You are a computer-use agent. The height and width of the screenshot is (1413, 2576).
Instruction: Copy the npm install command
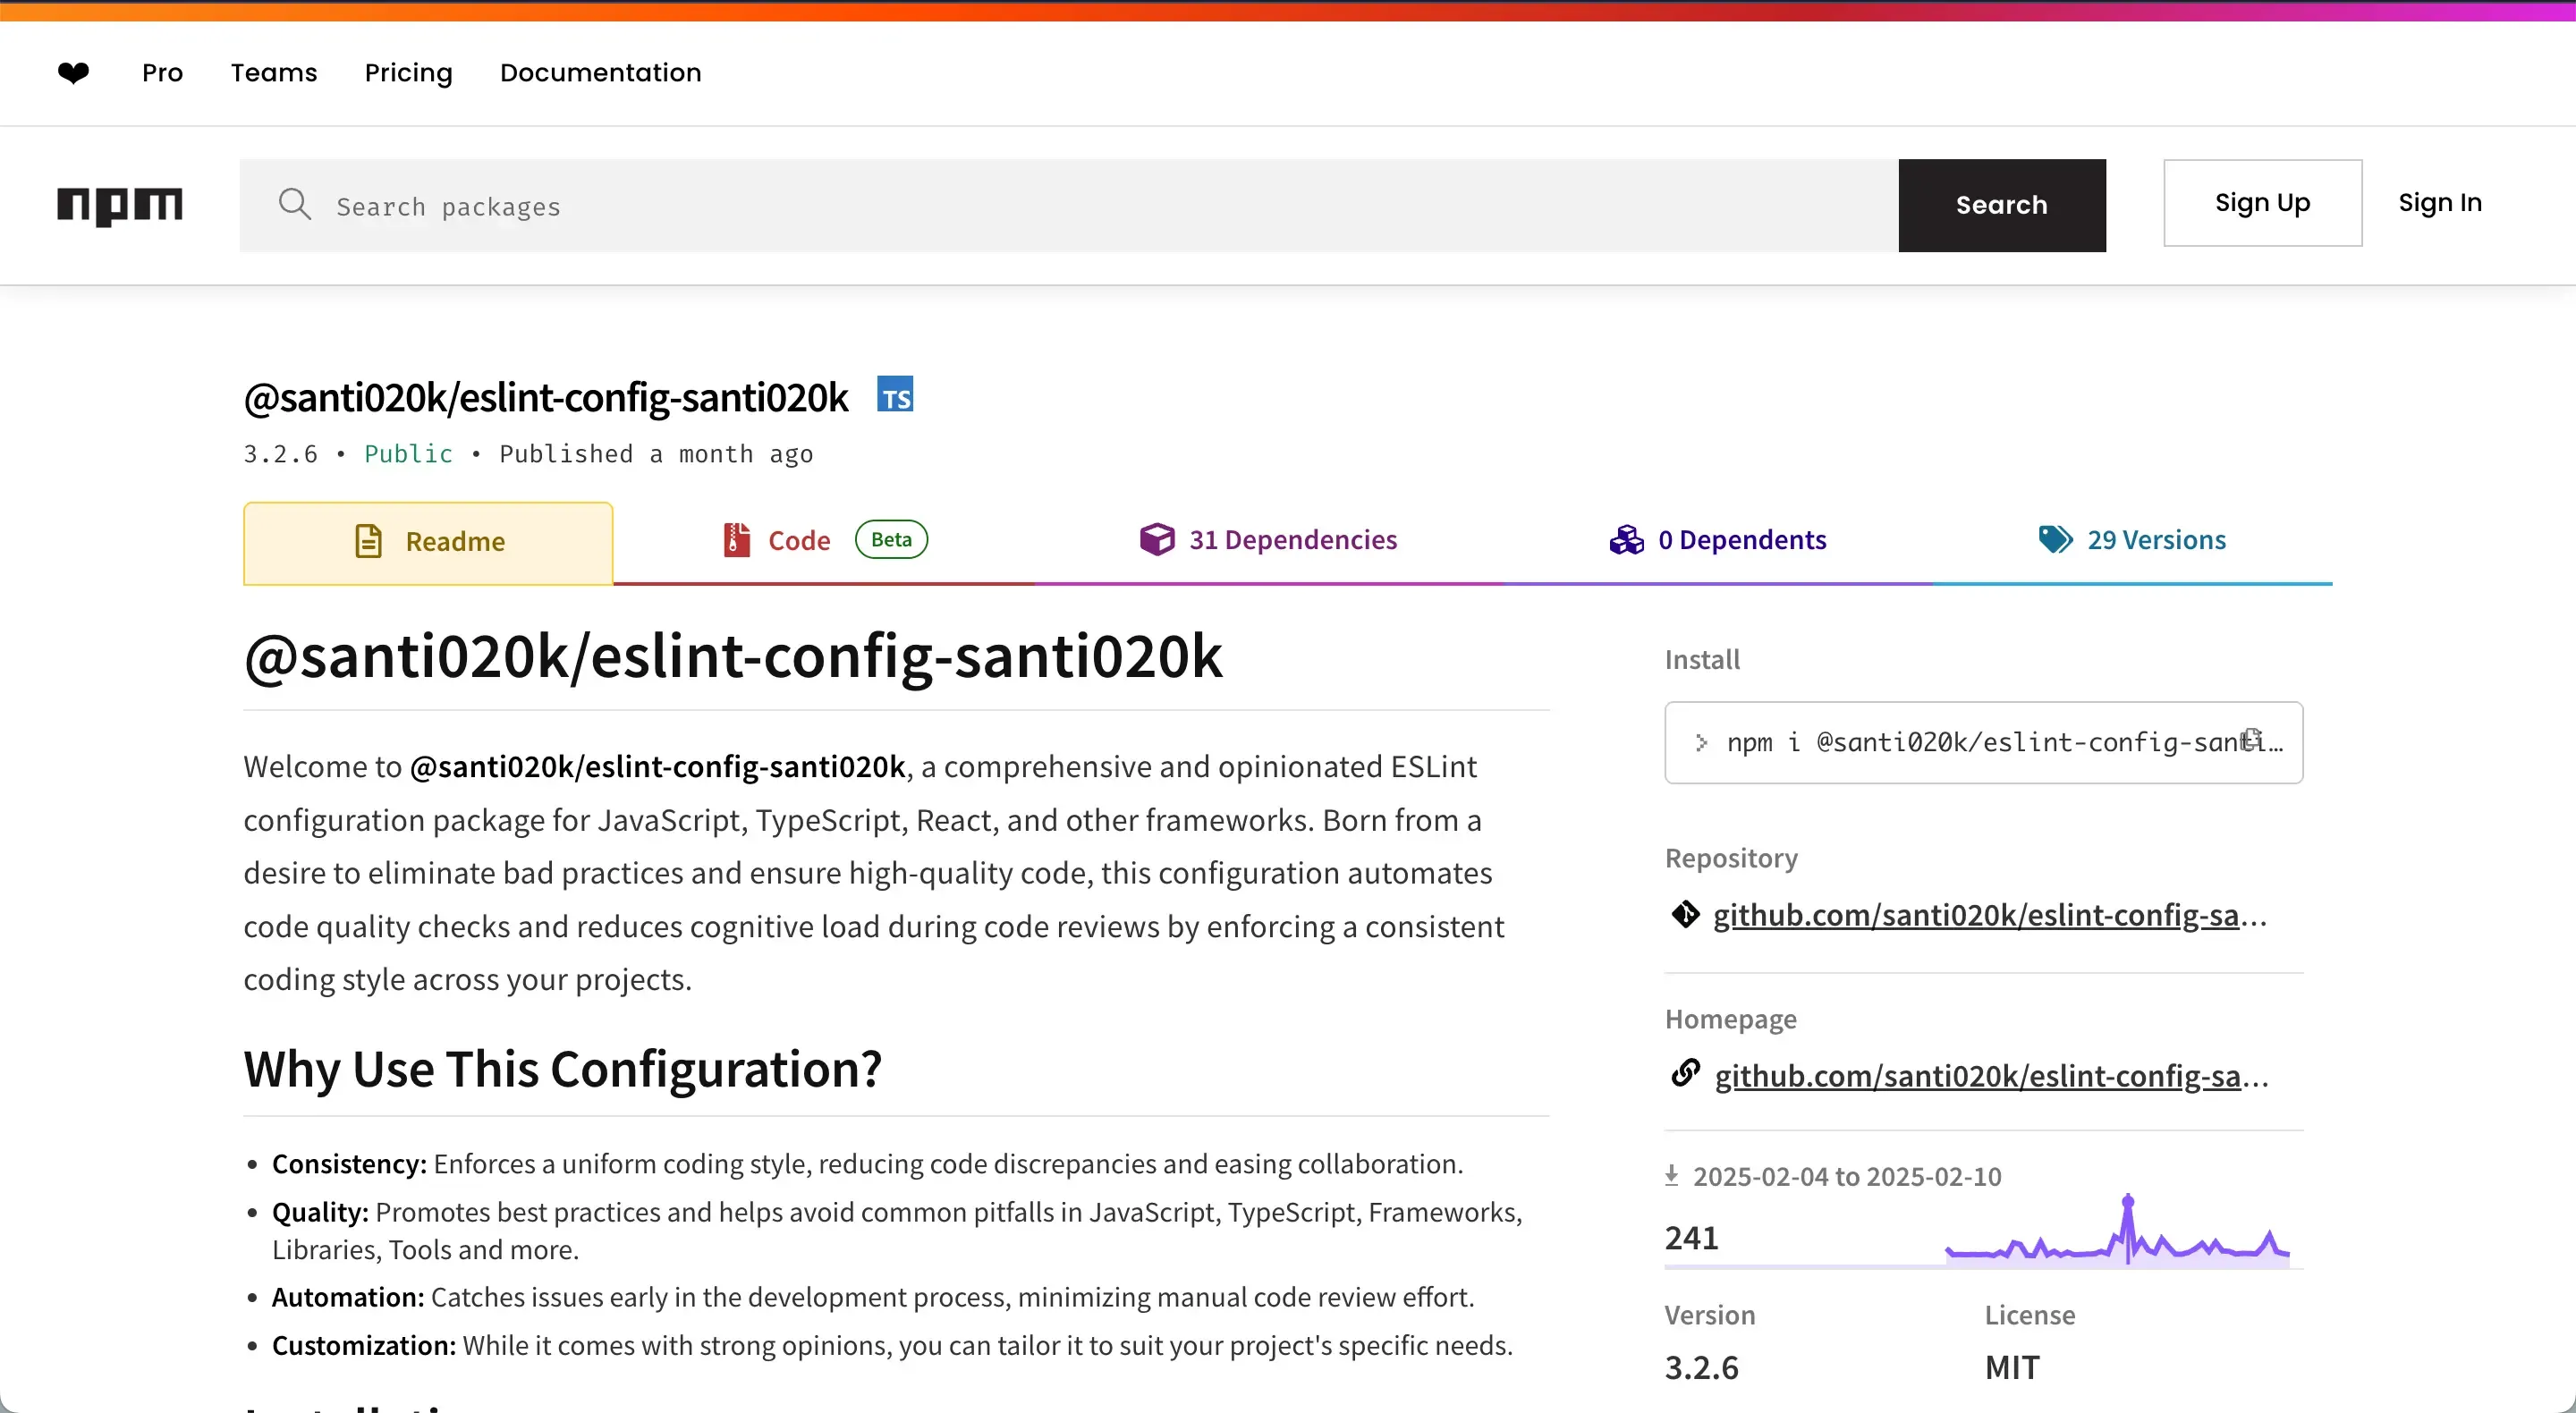[2252, 739]
